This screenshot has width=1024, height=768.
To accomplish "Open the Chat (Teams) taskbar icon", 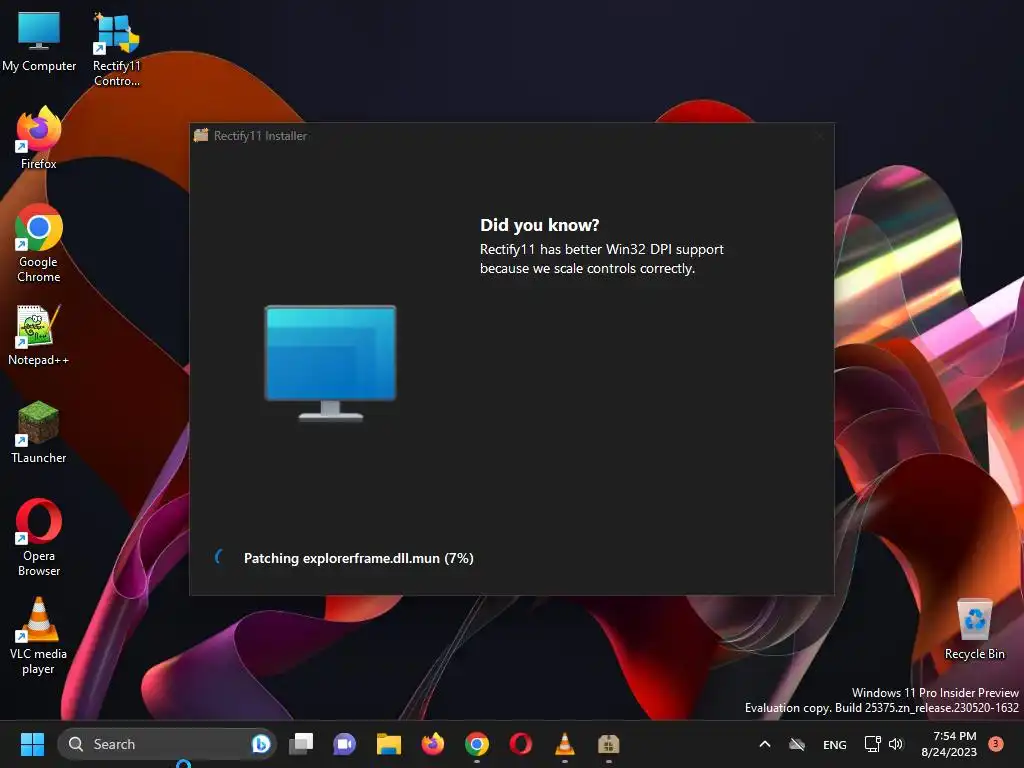I will tap(345, 744).
